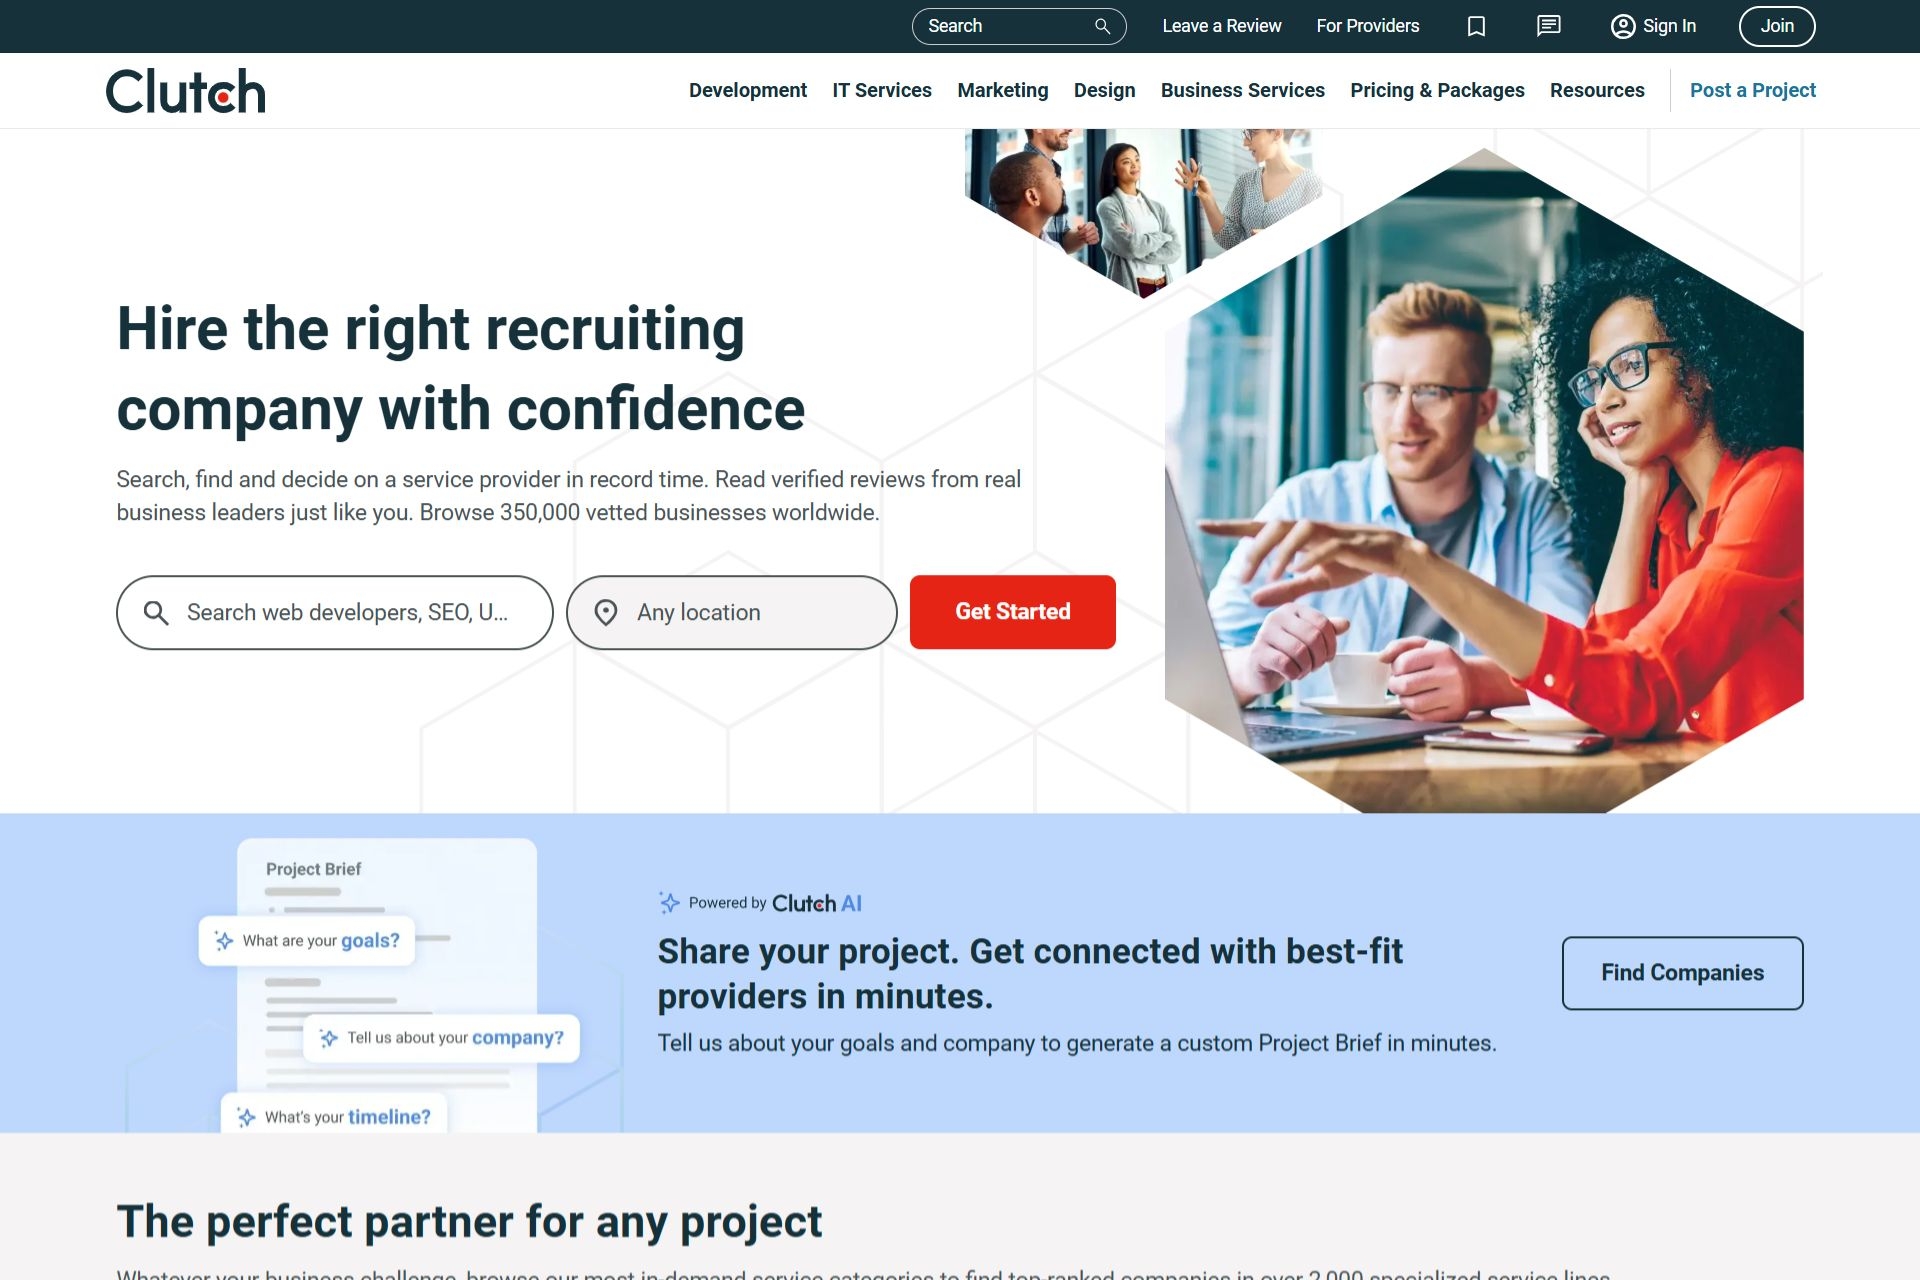Expand the Development menu
1920x1280 pixels.
tap(748, 90)
